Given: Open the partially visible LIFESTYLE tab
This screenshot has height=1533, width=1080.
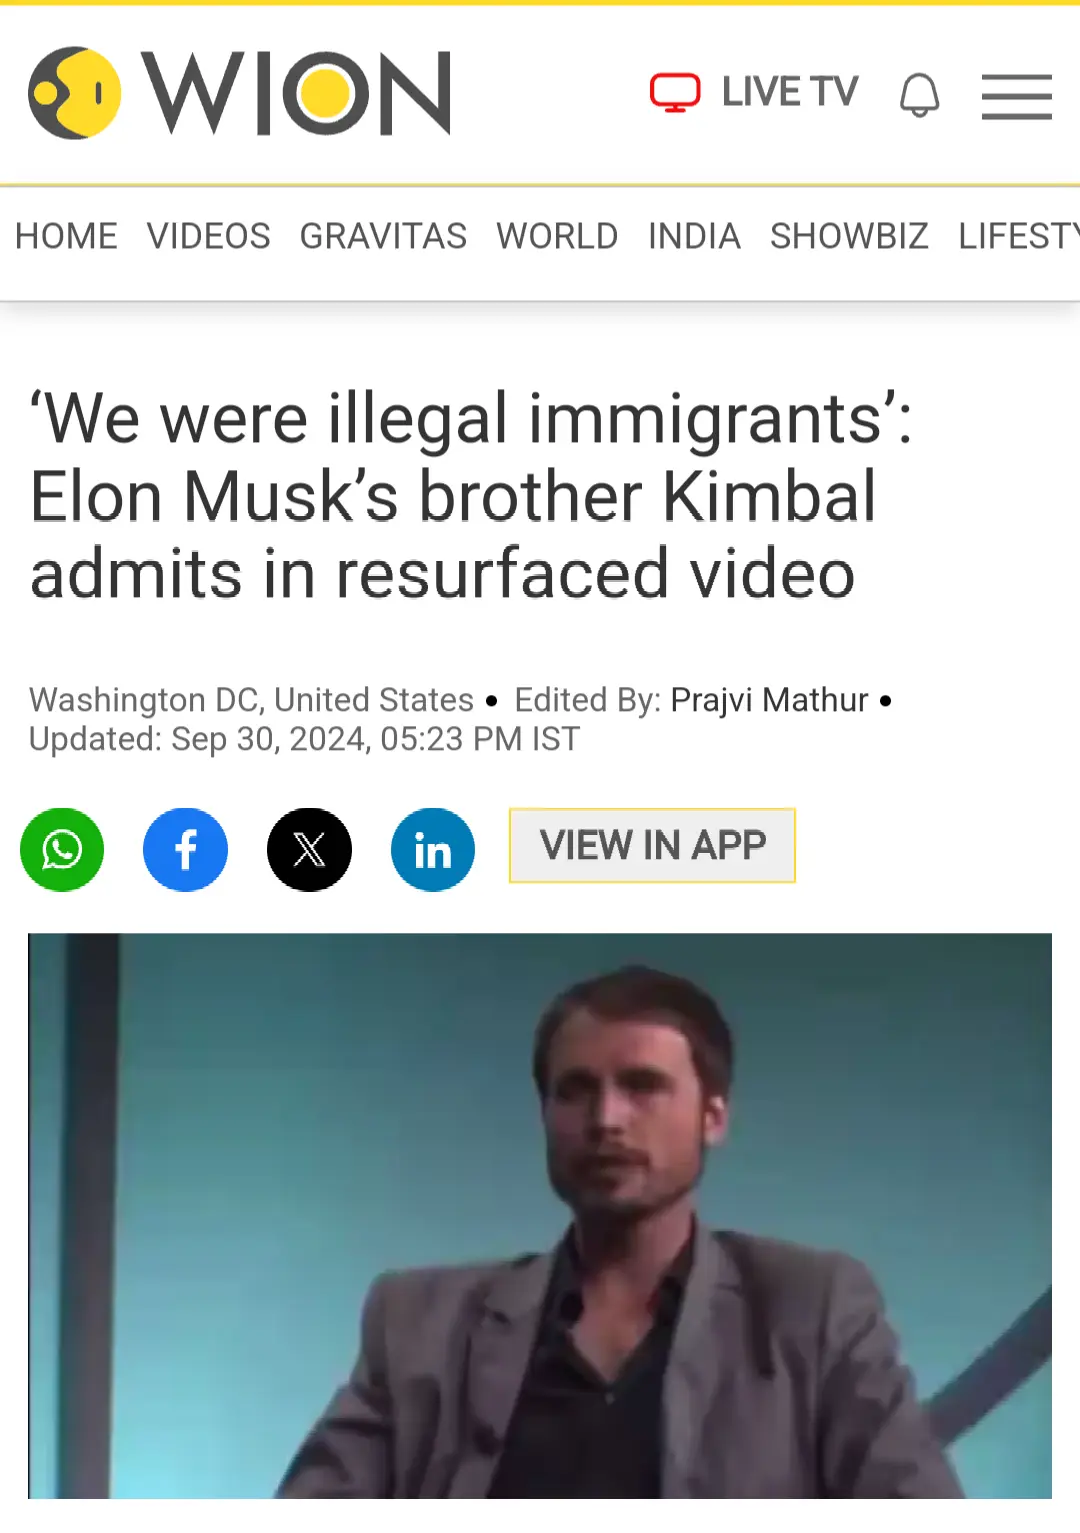Looking at the screenshot, I should (x=1019, y=237).
